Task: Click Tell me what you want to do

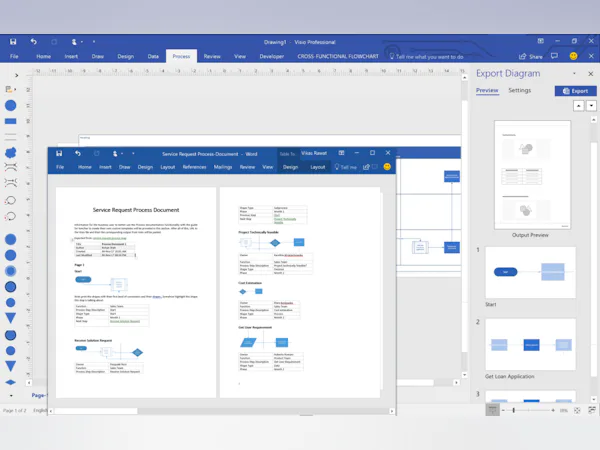Action: (x=426, y=57)
